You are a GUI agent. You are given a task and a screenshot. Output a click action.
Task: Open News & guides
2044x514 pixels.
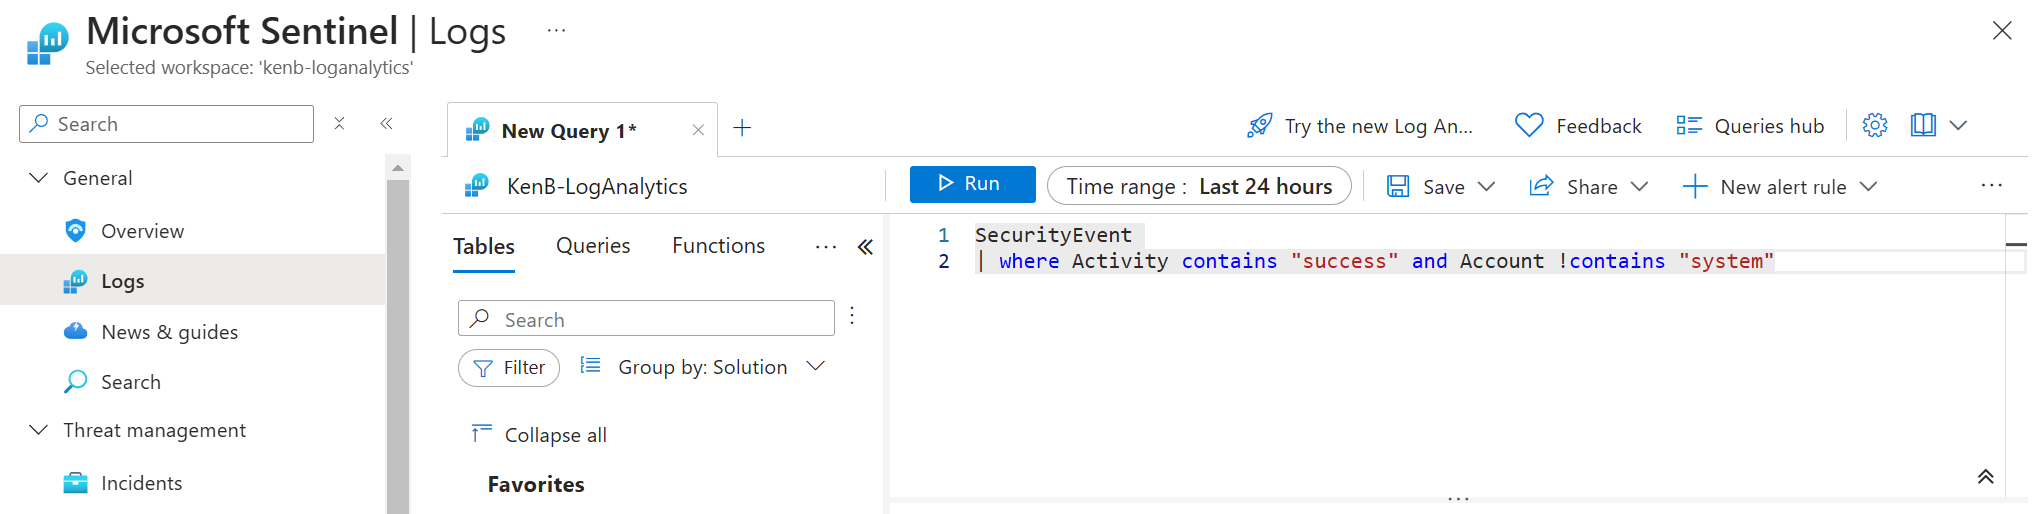[x=169, y=332]
